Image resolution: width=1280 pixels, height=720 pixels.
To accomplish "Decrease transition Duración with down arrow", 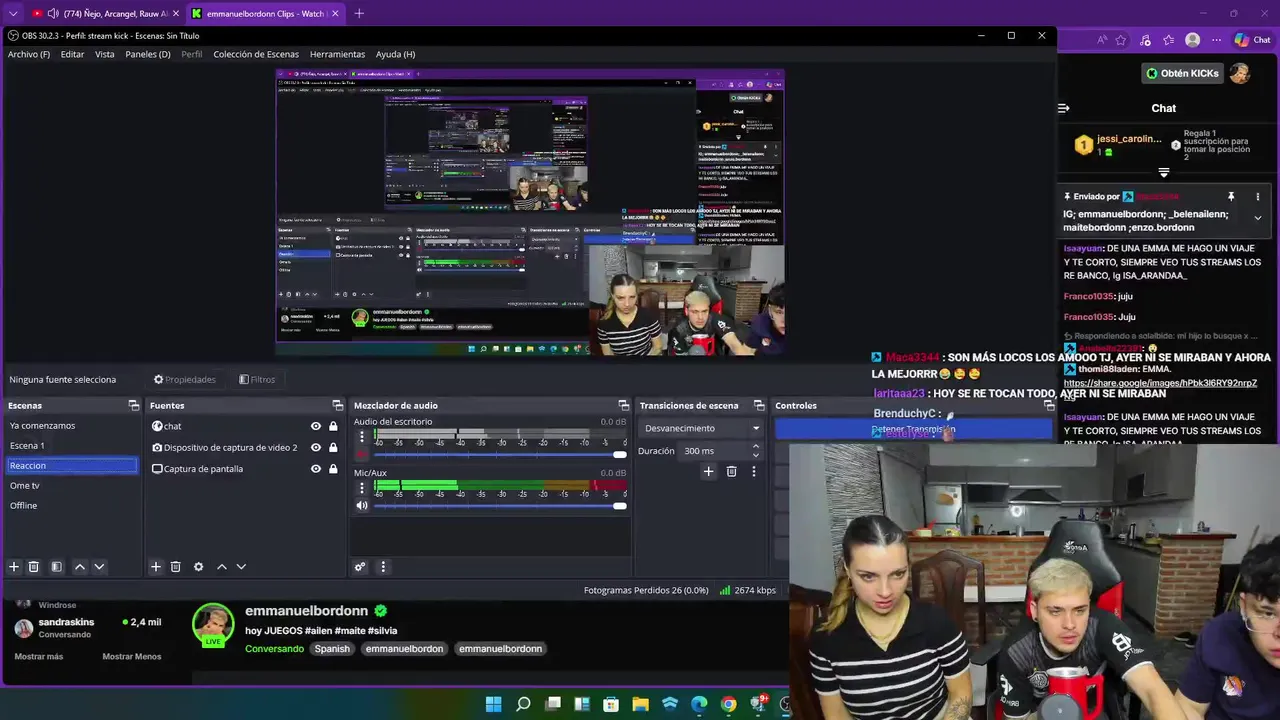I will coord(755,455).
